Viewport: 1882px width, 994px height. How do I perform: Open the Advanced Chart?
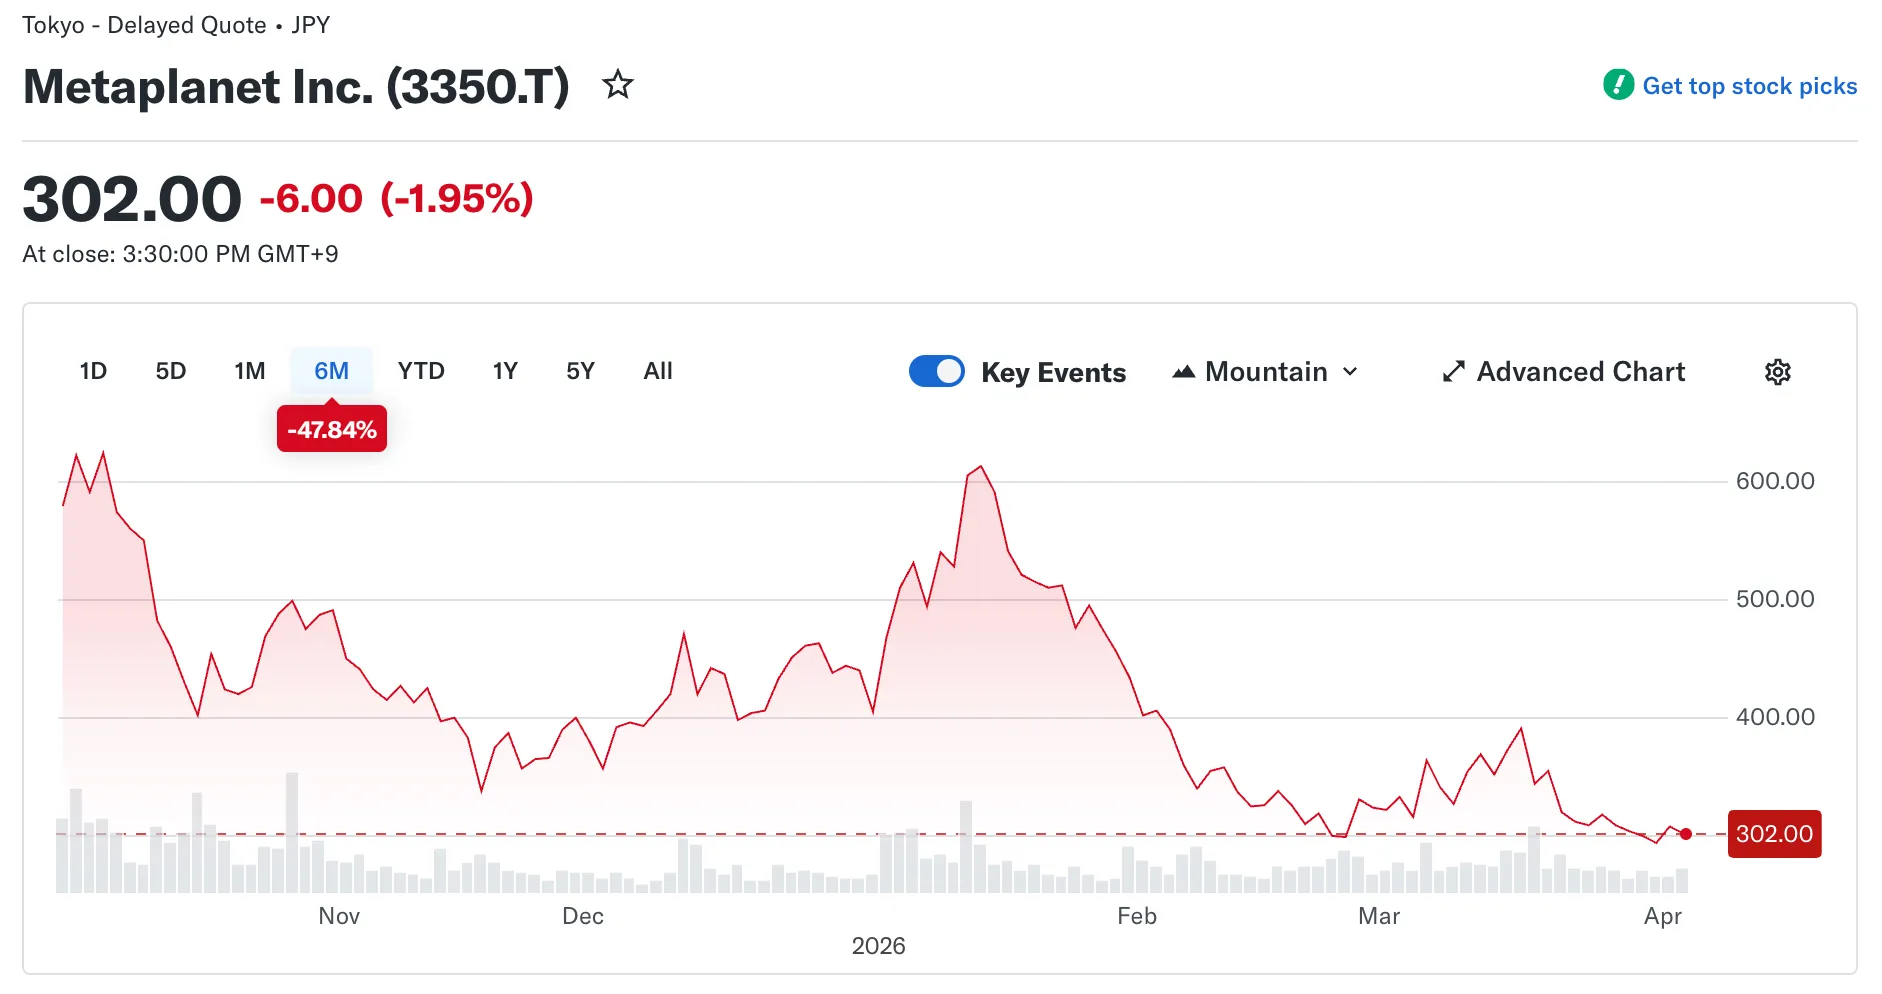coord(1580,371)
